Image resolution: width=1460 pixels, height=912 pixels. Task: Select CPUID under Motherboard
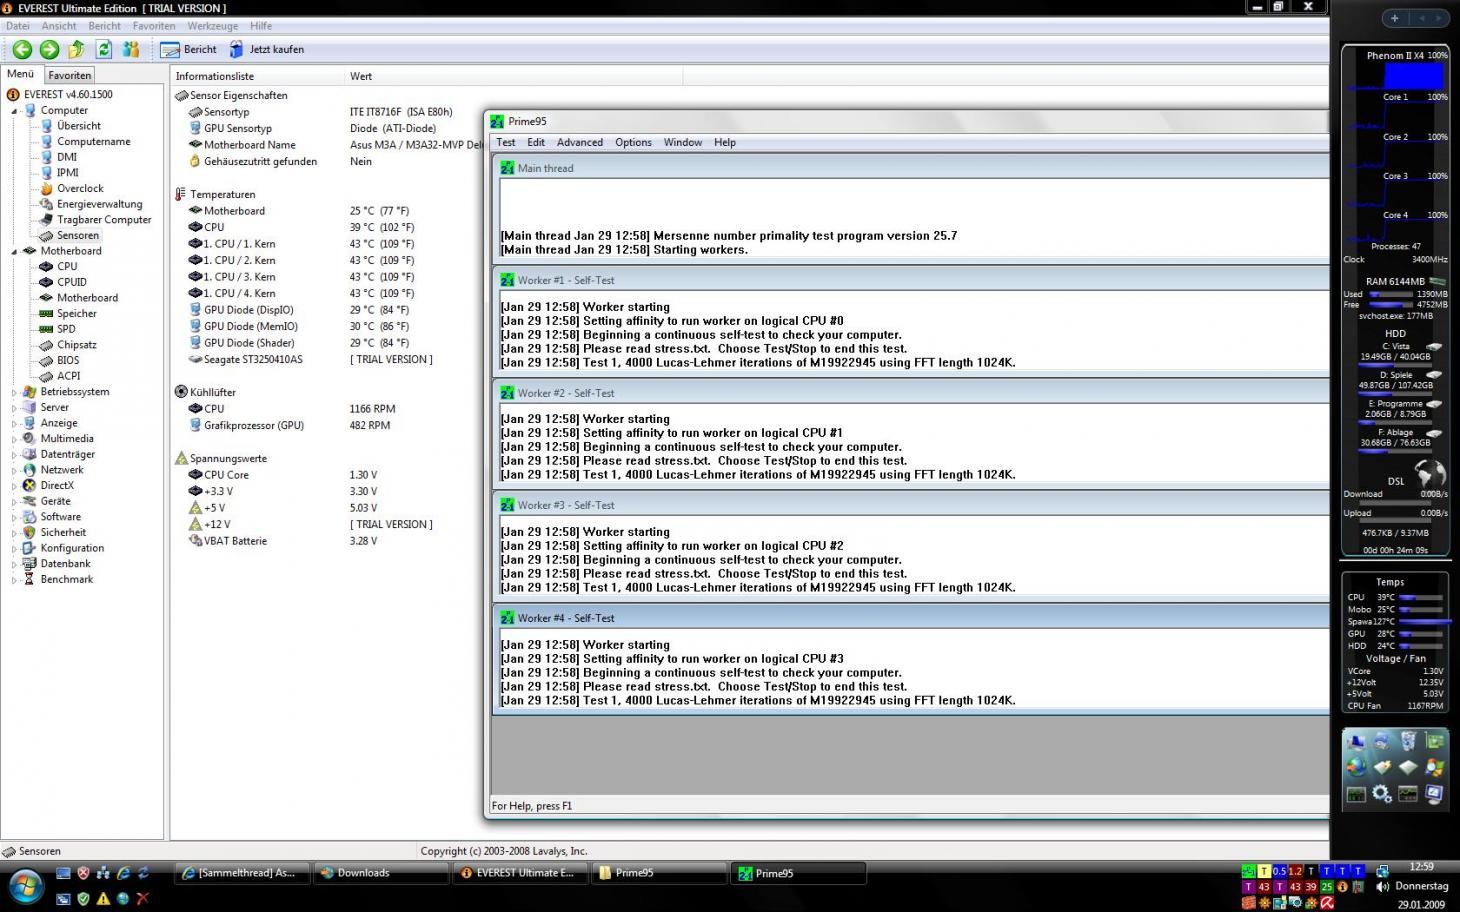click(72, 282)
